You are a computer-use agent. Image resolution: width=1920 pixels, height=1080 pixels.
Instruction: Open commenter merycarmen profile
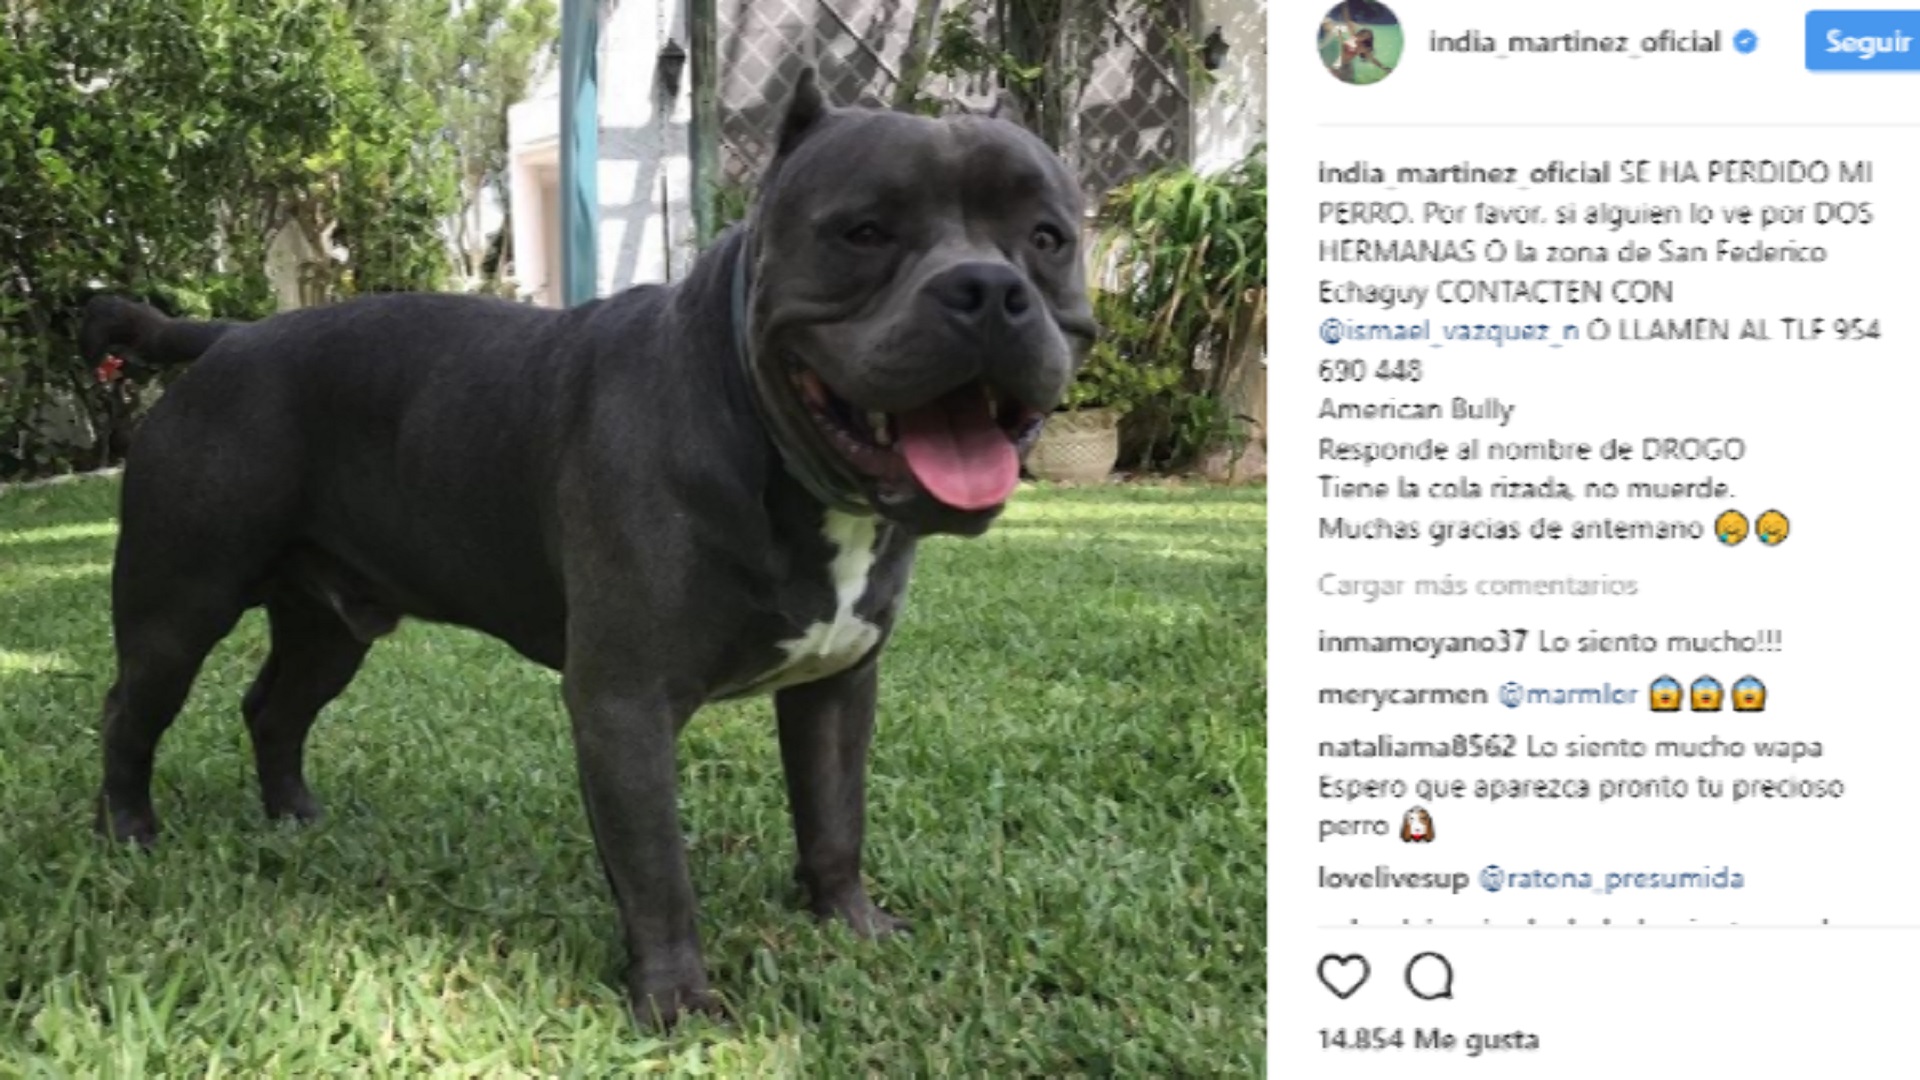1402,695
